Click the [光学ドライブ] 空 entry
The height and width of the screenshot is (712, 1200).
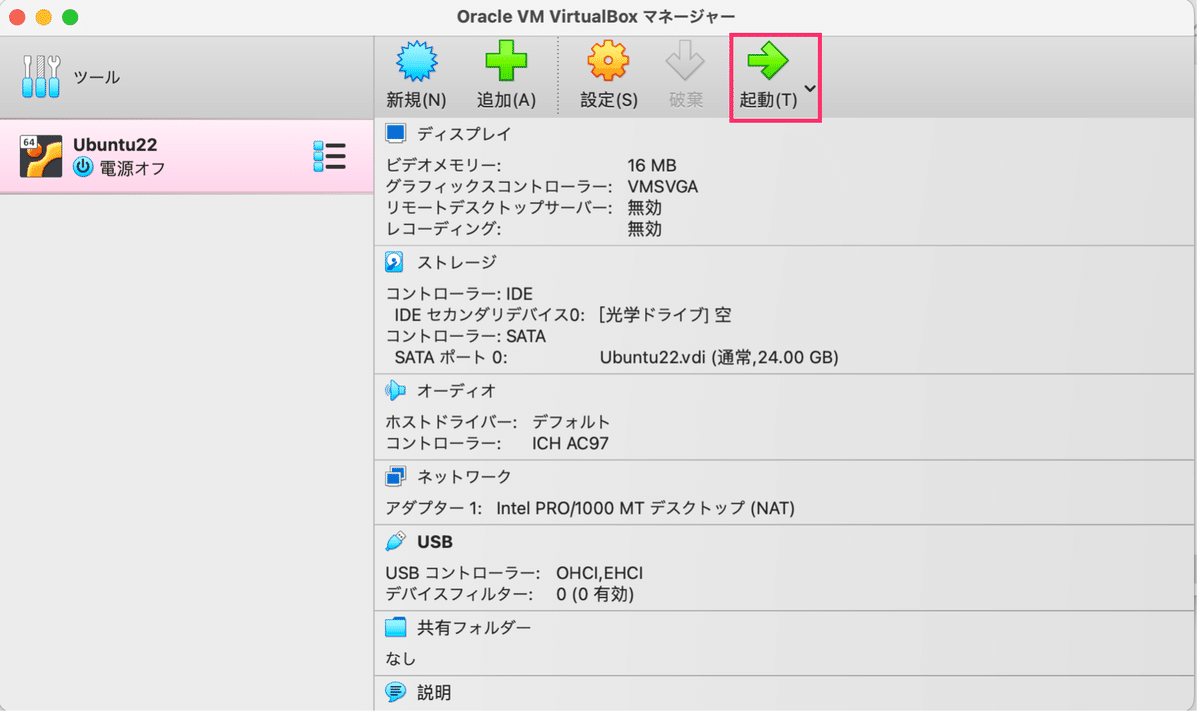[x=665, y=315]
